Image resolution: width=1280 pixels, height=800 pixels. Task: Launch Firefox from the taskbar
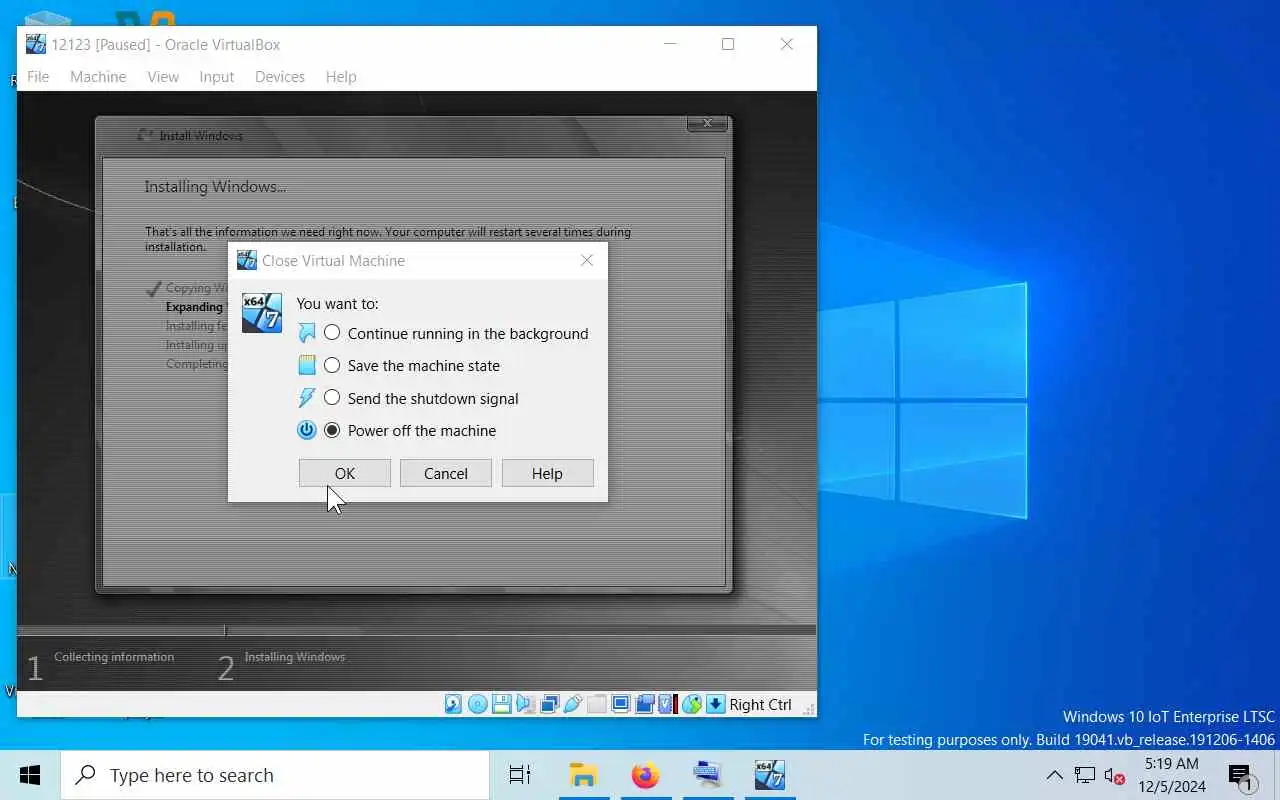tap(646, 775)
